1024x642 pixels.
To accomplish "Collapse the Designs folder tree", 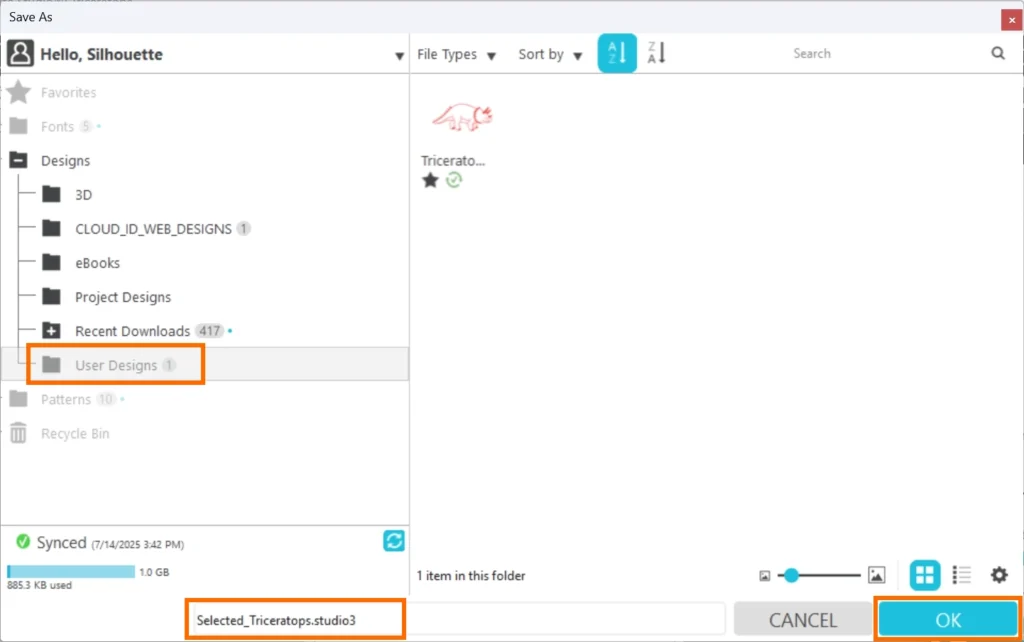I will pyautogui.click(x=18, y=161).
